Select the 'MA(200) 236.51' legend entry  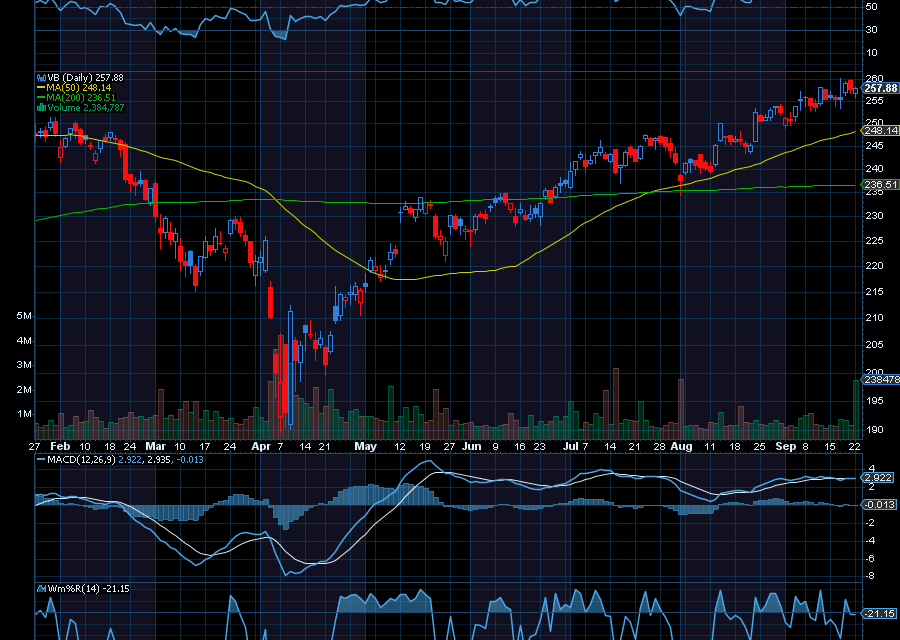pyautogui.click(x=81, y=98)
